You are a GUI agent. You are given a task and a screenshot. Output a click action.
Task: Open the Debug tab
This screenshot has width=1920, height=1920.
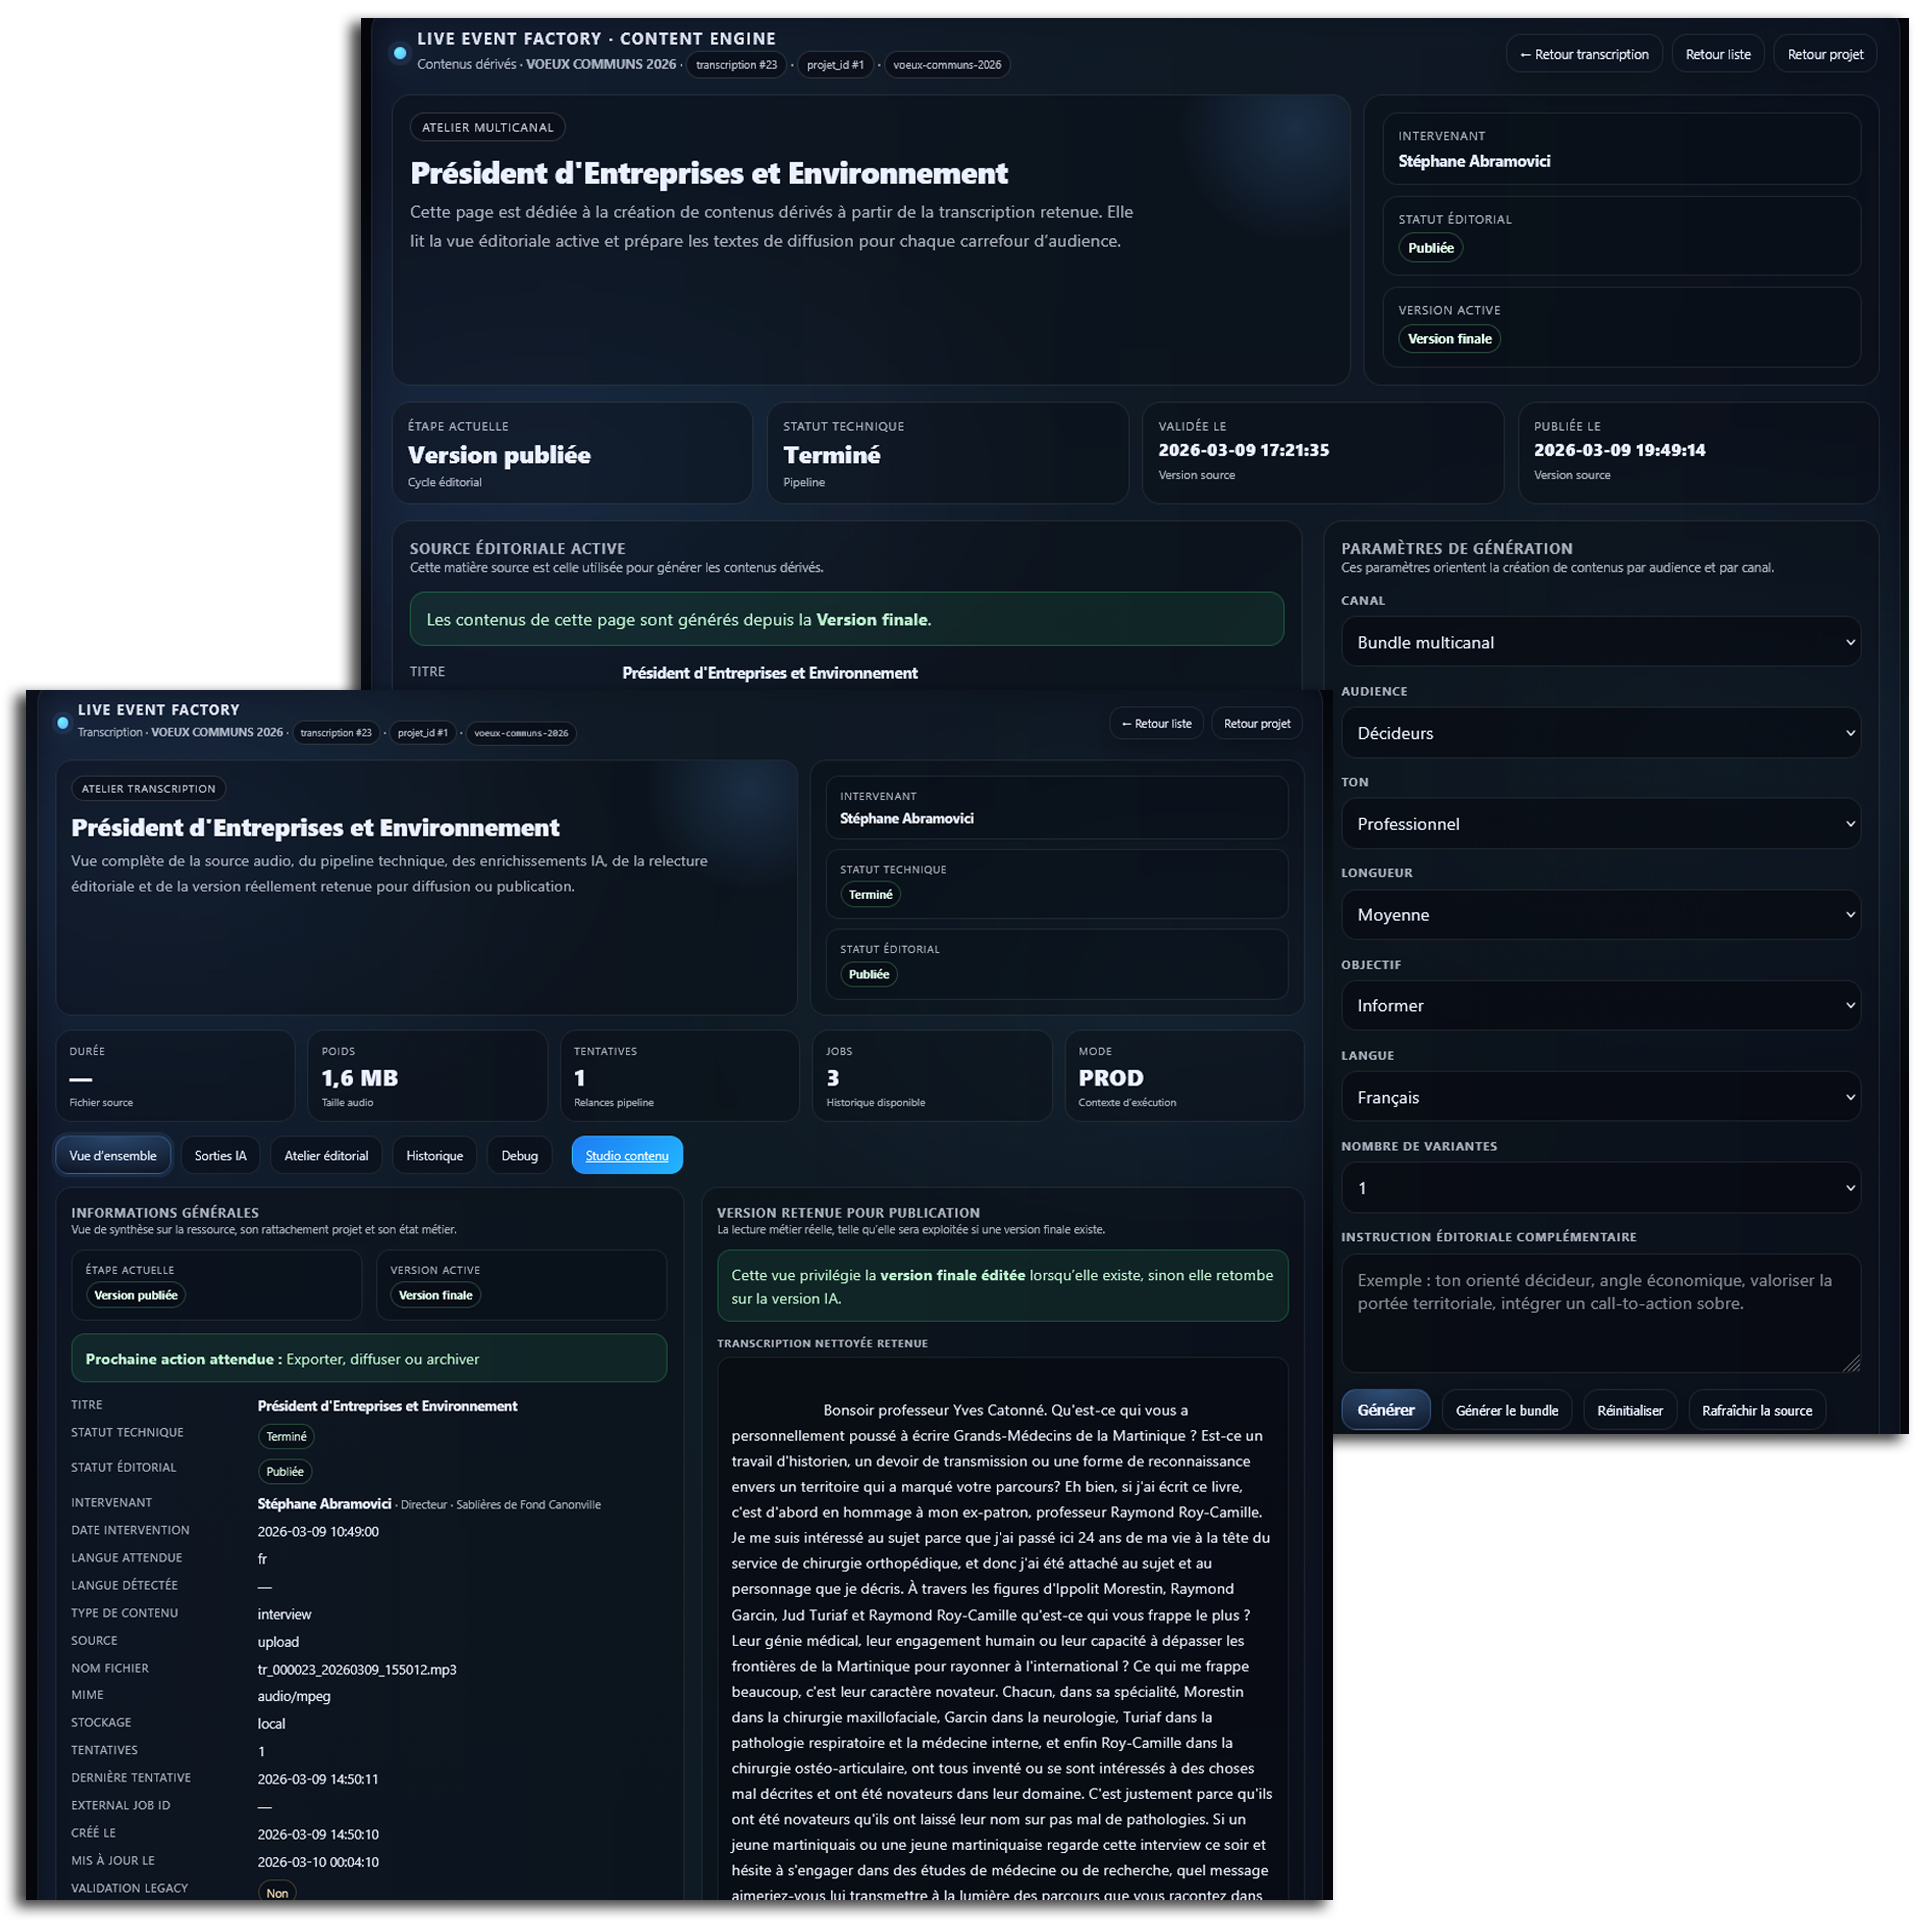[x=519, y=1155]
